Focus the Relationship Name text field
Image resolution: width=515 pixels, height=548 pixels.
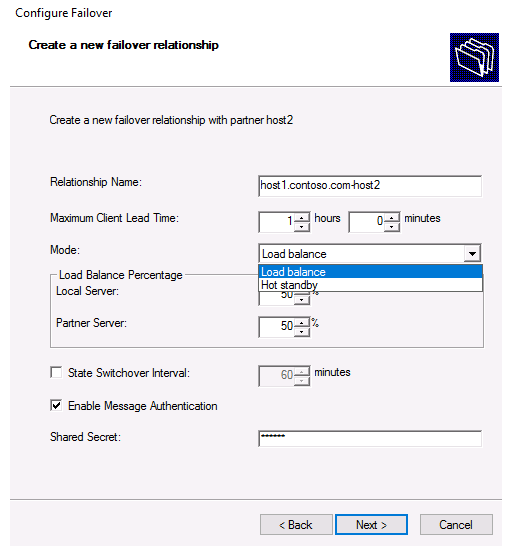(370, 186)
